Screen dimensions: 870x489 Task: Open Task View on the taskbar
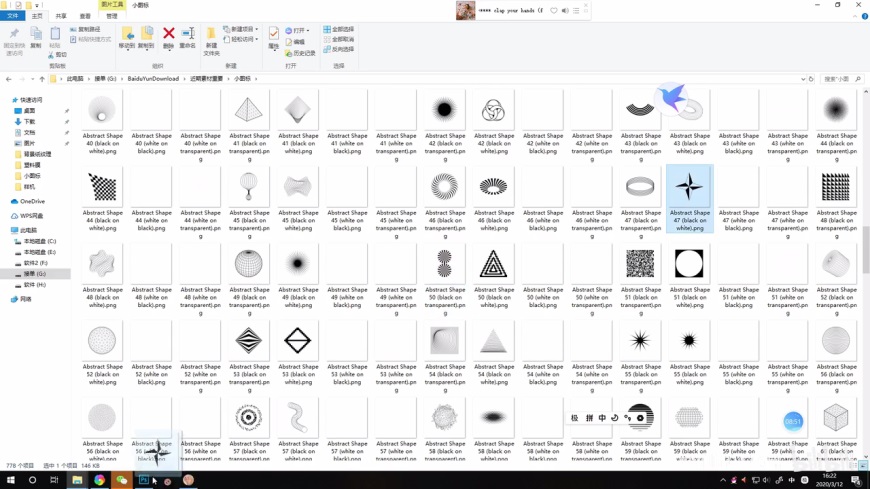(x=54, y=480)
